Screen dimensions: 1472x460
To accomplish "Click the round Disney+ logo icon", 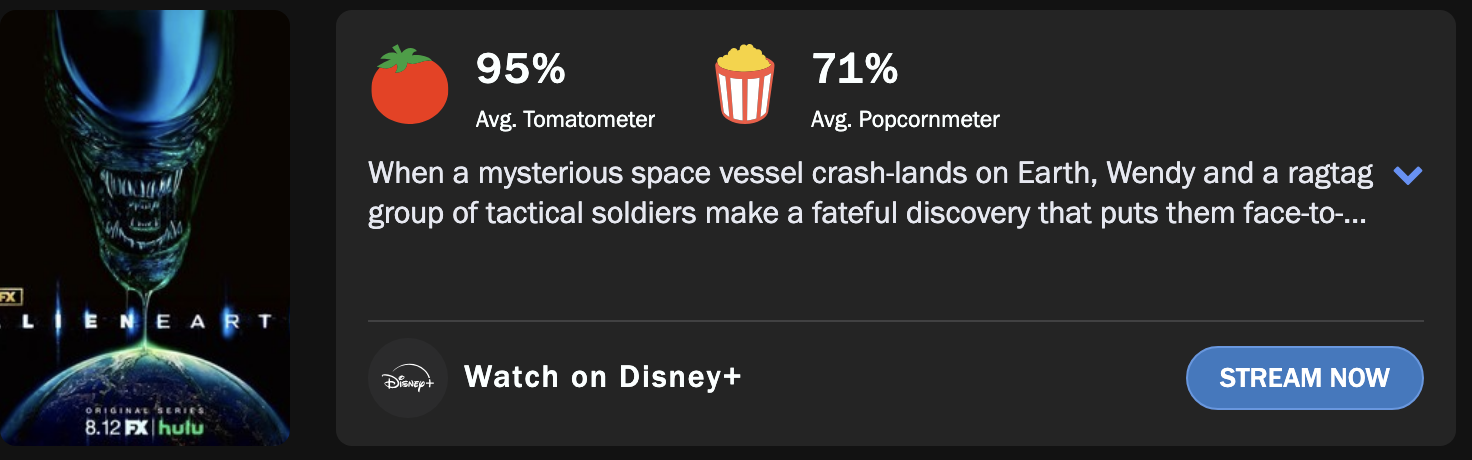I will coord(407,378).
